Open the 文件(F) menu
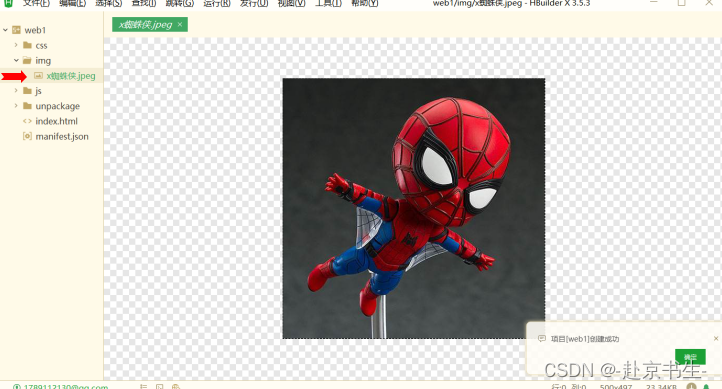 tap(36, 3)
